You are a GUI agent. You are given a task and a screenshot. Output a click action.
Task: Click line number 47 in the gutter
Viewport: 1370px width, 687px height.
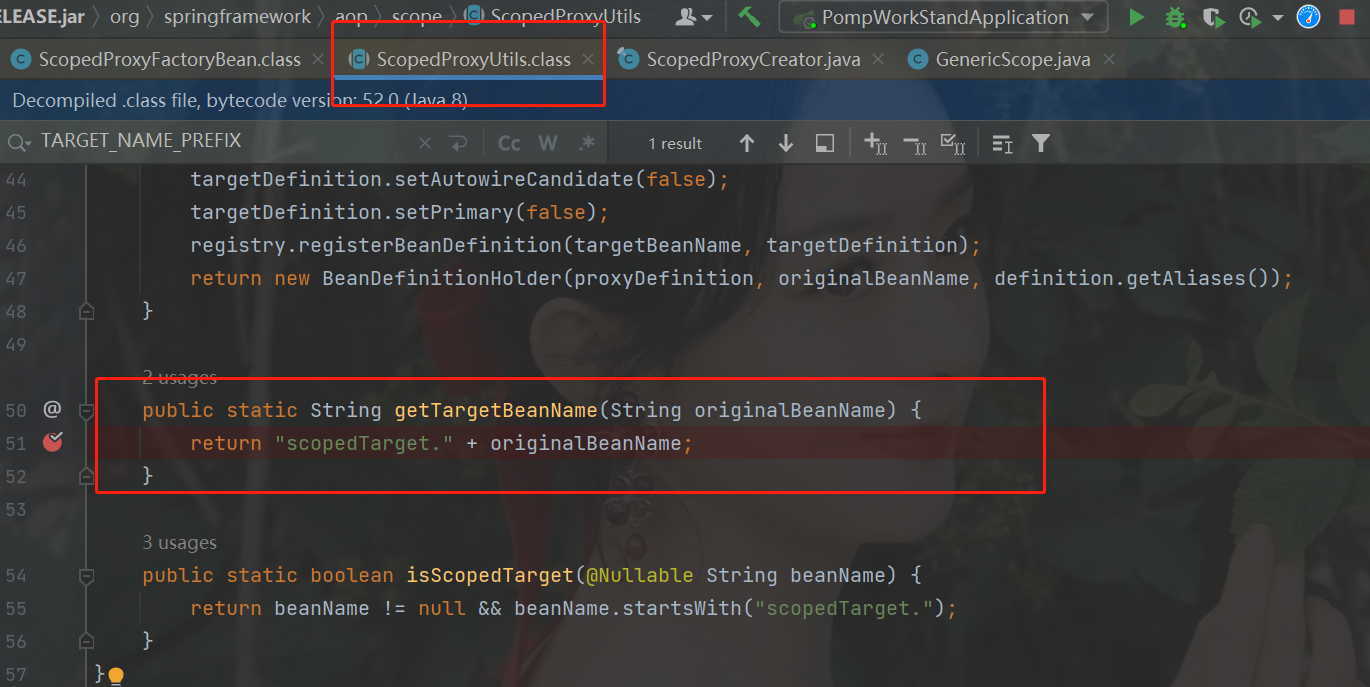pyautogui.click(x=16, y=278)
